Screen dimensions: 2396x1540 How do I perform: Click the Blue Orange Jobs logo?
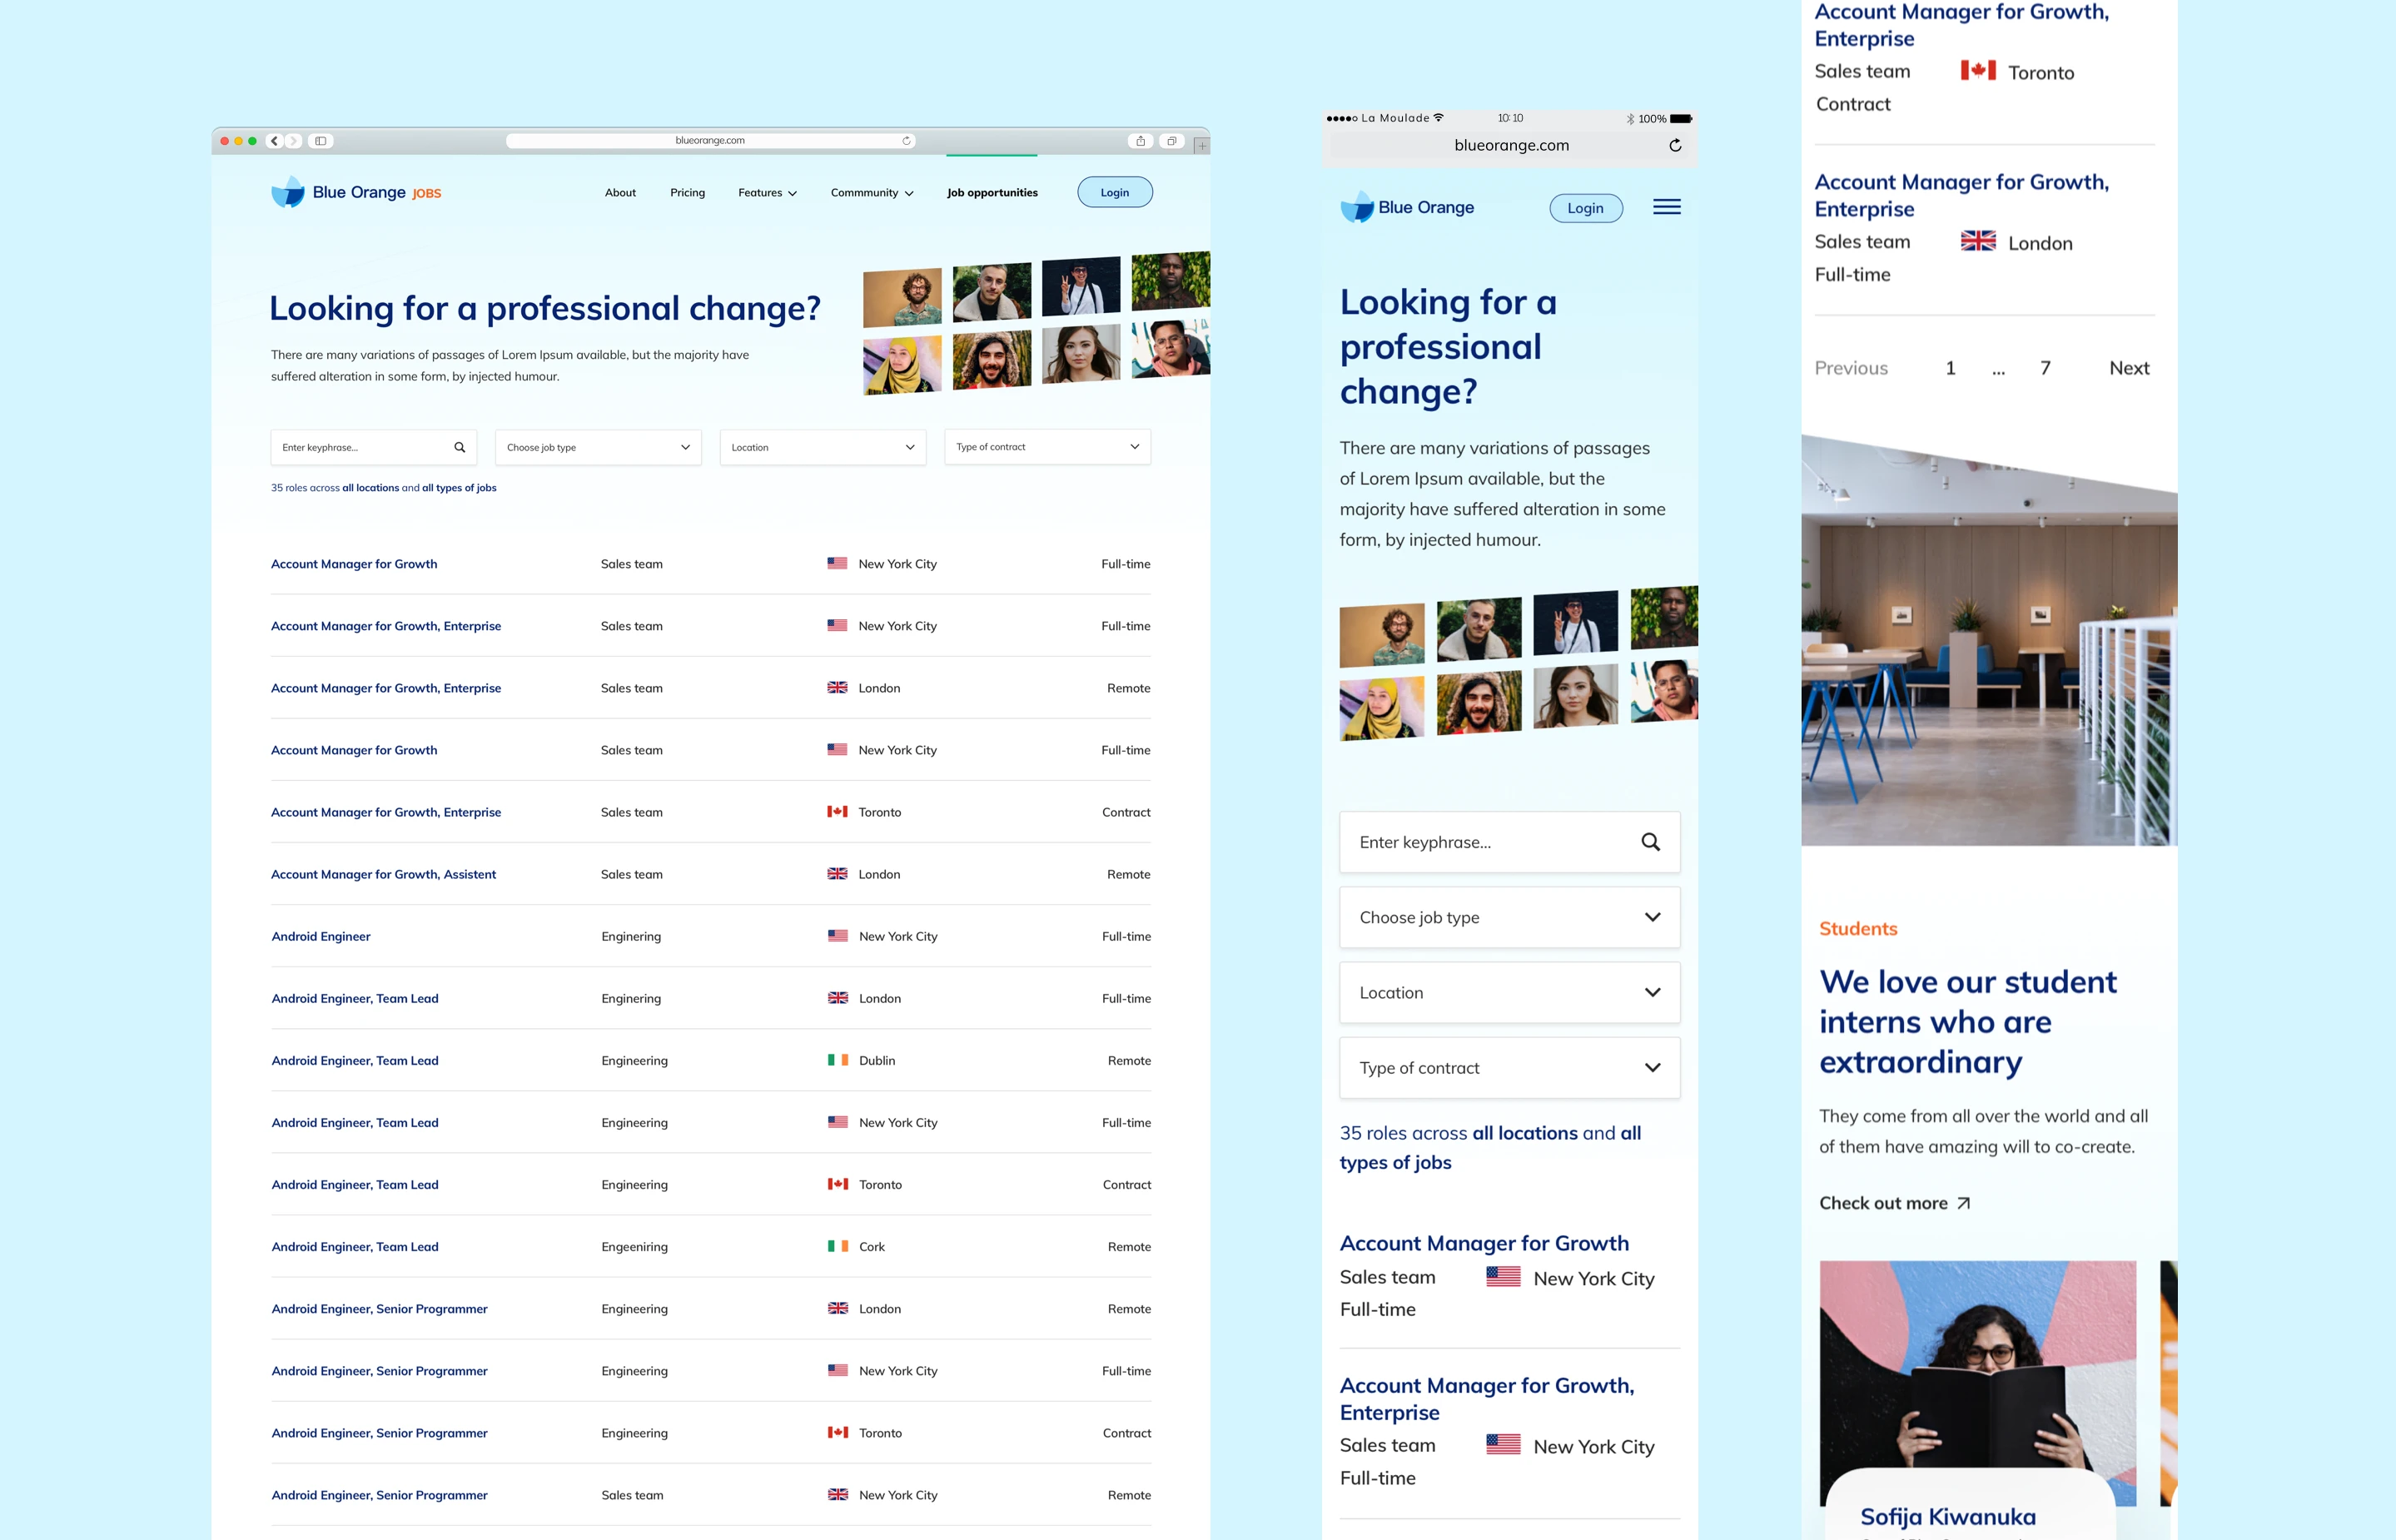pyautogui.click(x=355, y=192)
